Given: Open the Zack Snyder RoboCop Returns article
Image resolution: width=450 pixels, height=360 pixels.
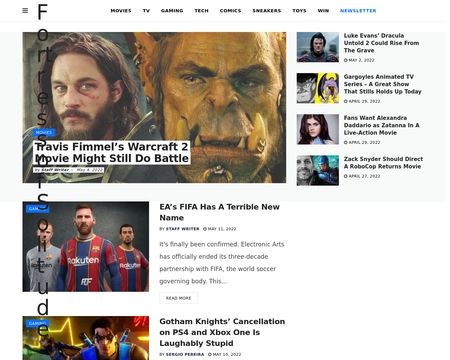Looking at the screenshot, I should (383, 163).
